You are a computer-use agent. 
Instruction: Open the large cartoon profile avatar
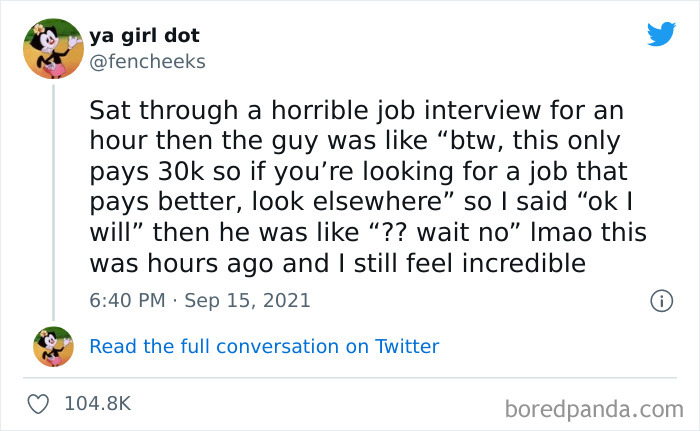[53, 49]
